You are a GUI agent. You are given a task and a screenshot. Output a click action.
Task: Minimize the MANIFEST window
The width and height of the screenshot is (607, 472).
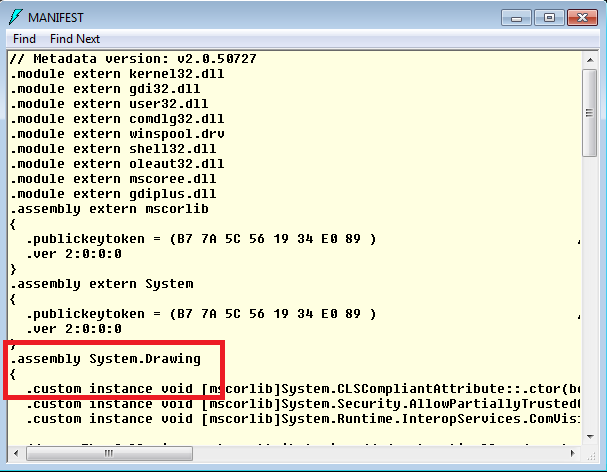tap(517, 16)
